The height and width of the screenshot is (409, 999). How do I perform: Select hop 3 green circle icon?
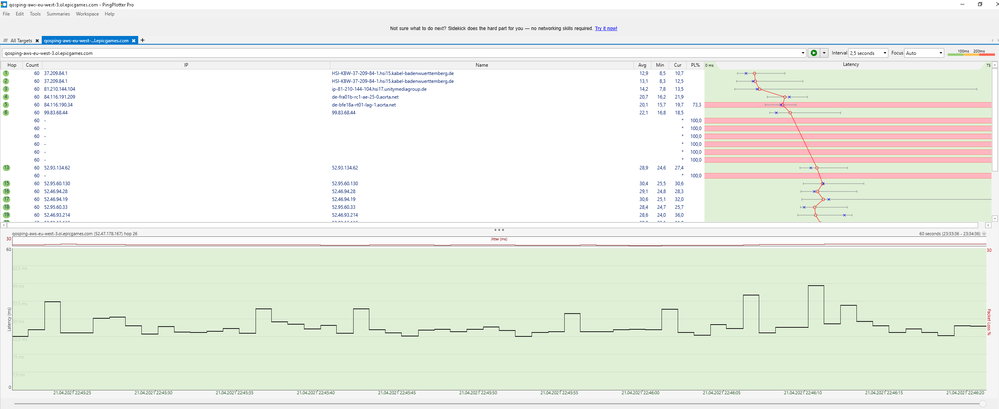coord(6,89)
